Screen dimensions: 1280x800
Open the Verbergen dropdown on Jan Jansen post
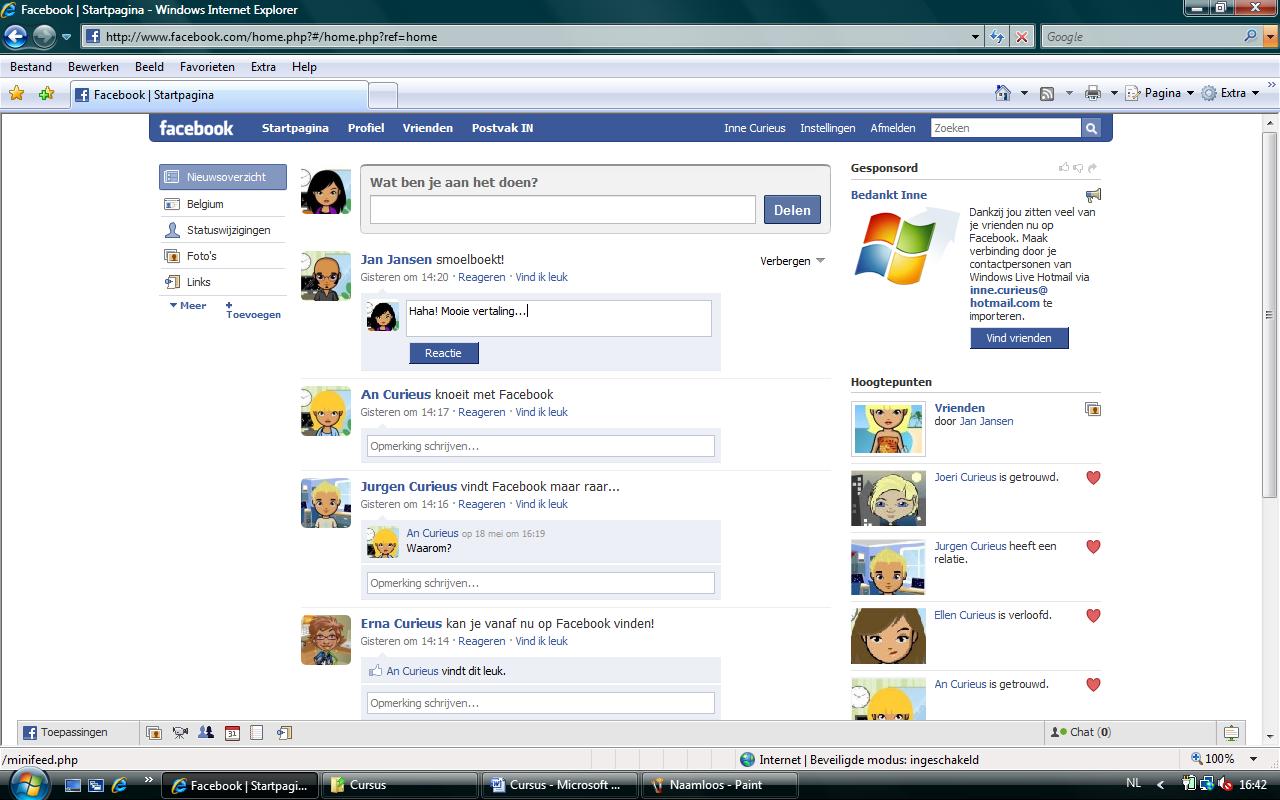click(x=793, y=261)
